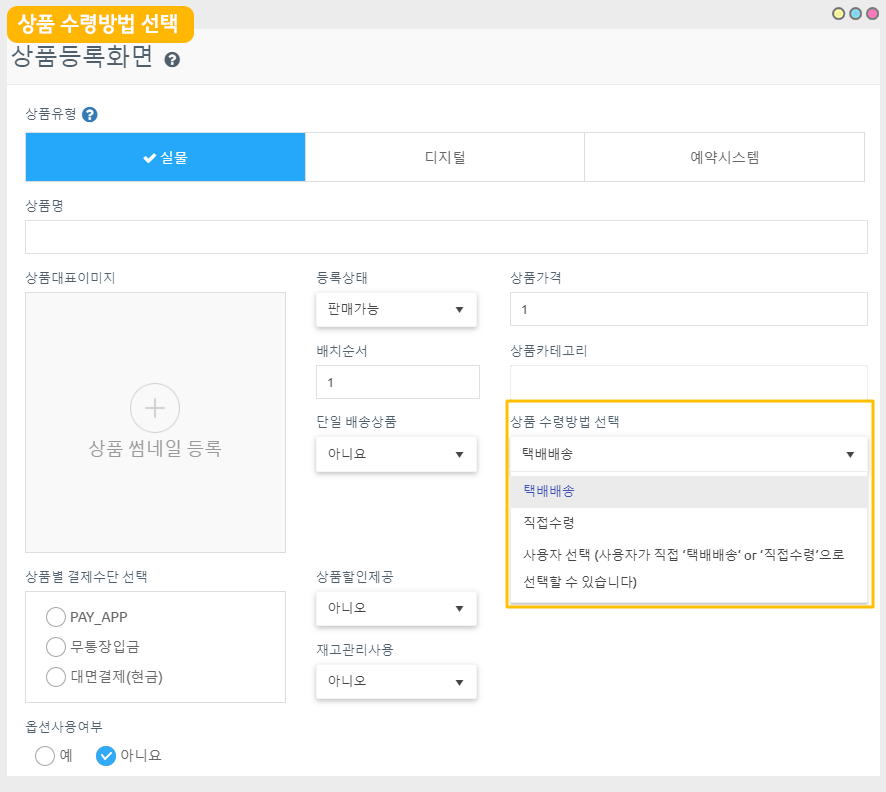Expand the 상품할인제공 dropdown
Viewport: 886px width, 792px height.
[x=396, y=608]
